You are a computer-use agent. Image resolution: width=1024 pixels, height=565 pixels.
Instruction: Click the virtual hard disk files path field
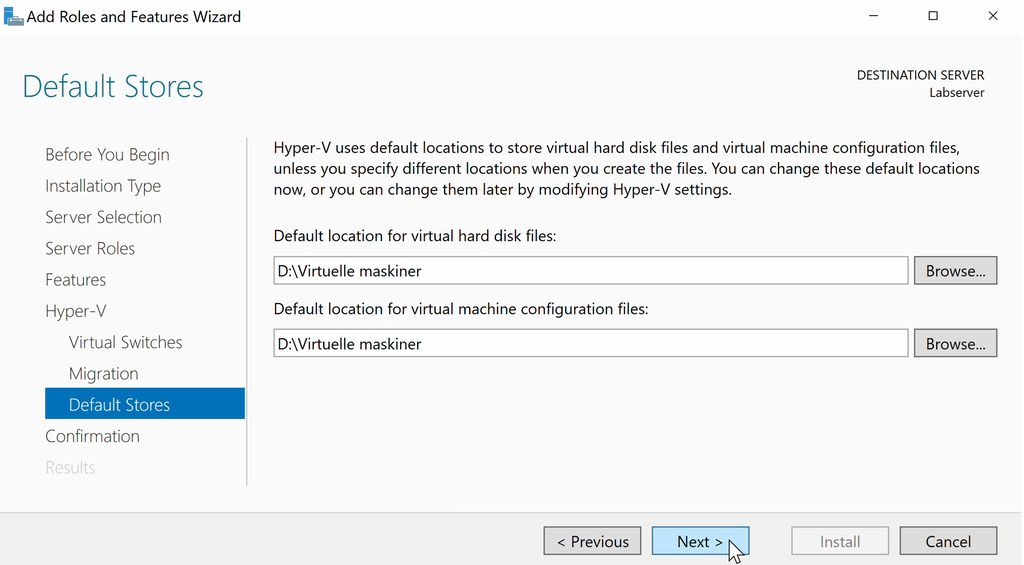(x=590, y=271)
